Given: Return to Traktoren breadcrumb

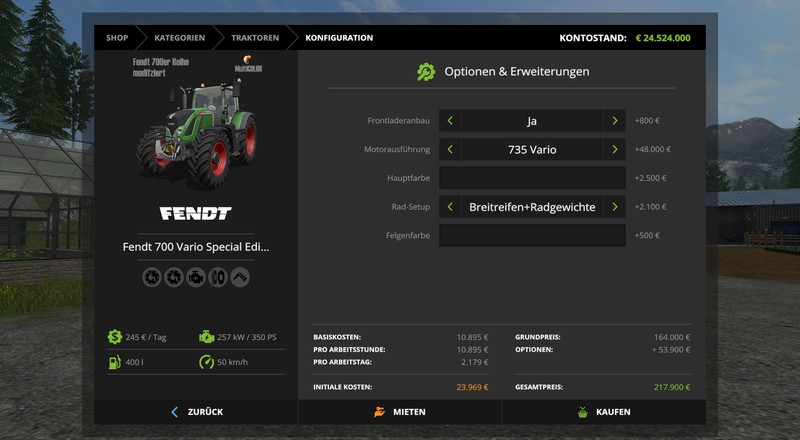Looking at the screenshot, I should tap(255, 38).
